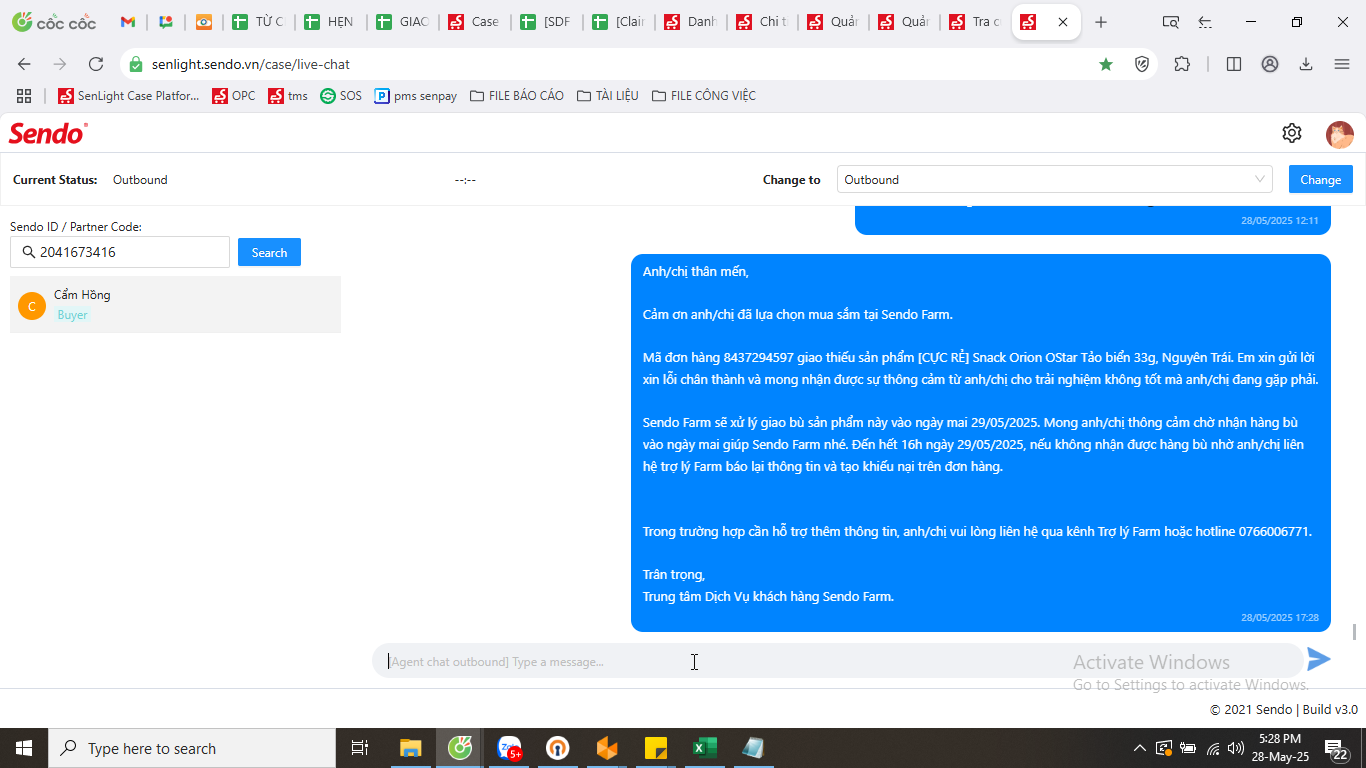Open the user avatar menu

tap(1339, 134)
